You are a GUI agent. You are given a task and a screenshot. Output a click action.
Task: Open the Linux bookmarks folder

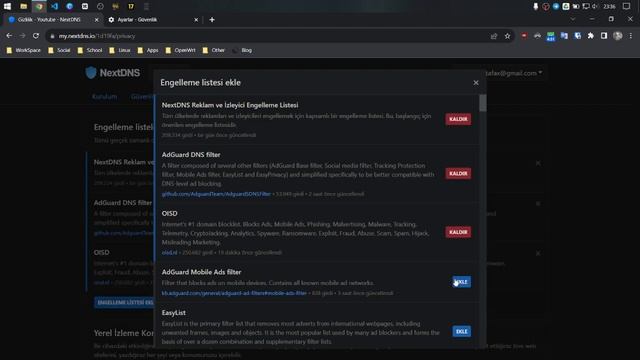[120, 50]
